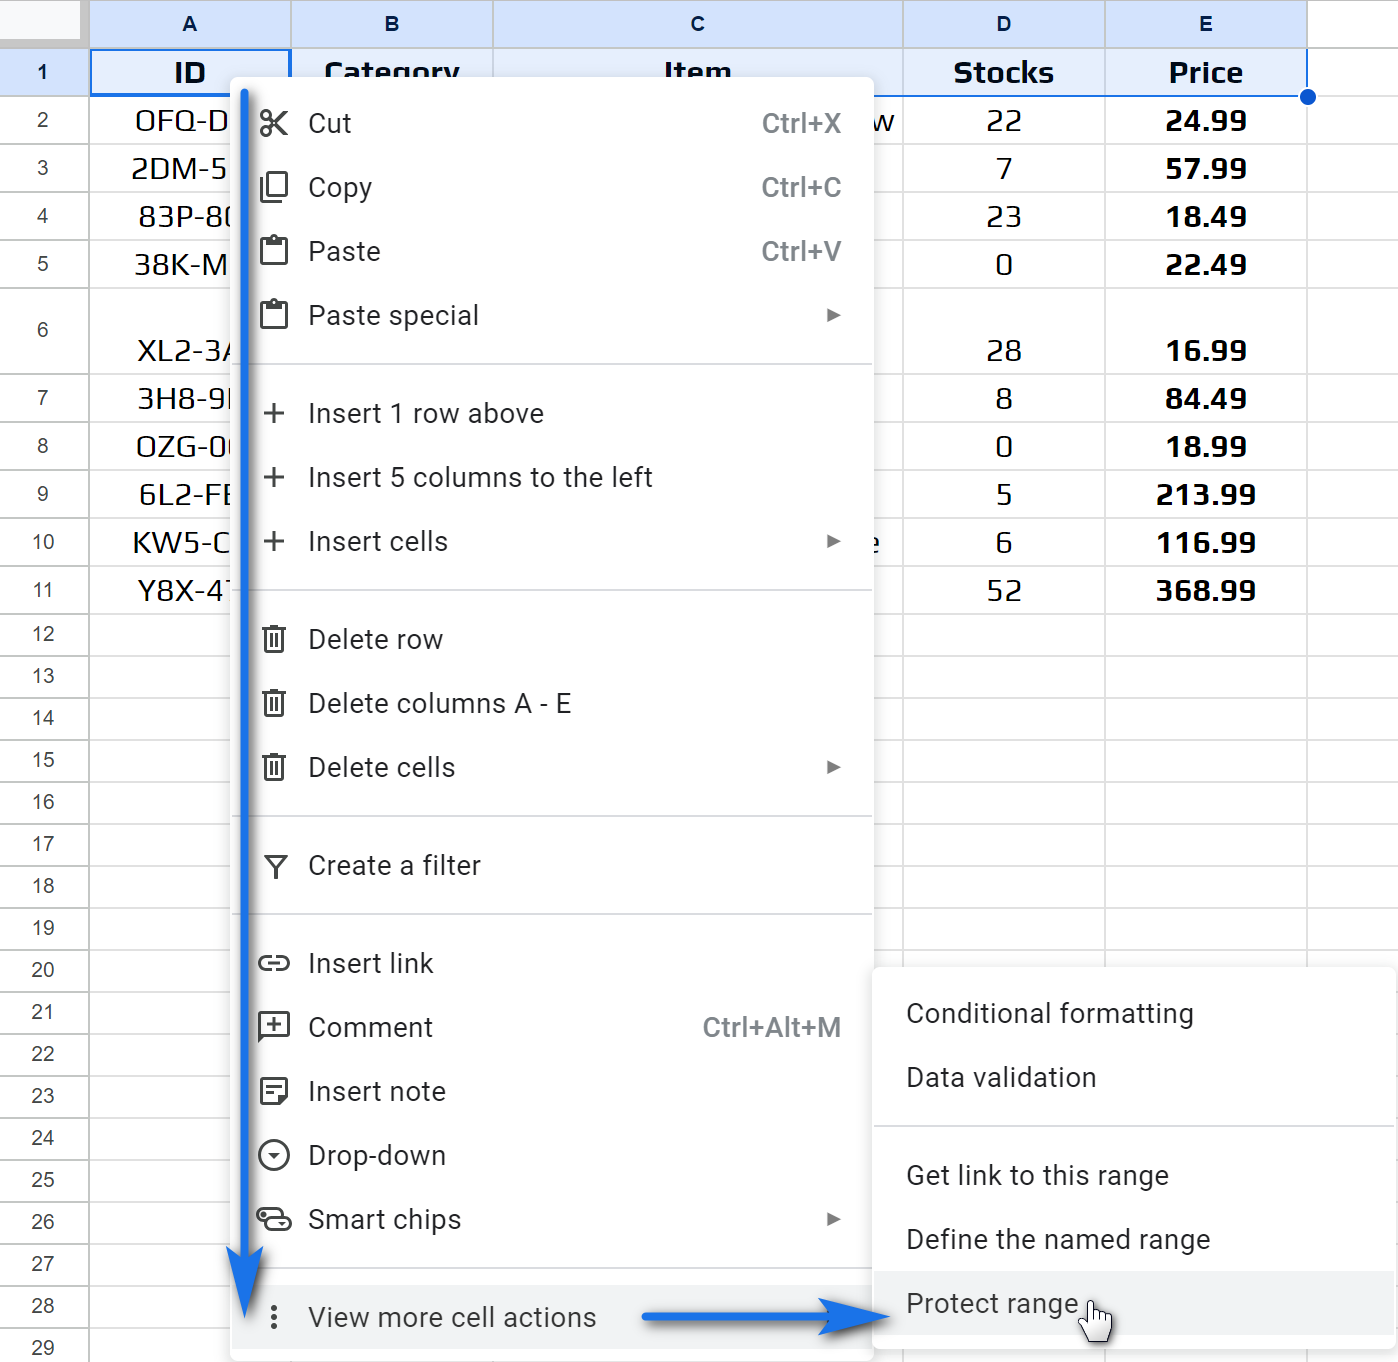The width and height of the screenshot is (1398, 1362).
Task: Choose Delete columns A - E
Action: [x=552, y=703]
